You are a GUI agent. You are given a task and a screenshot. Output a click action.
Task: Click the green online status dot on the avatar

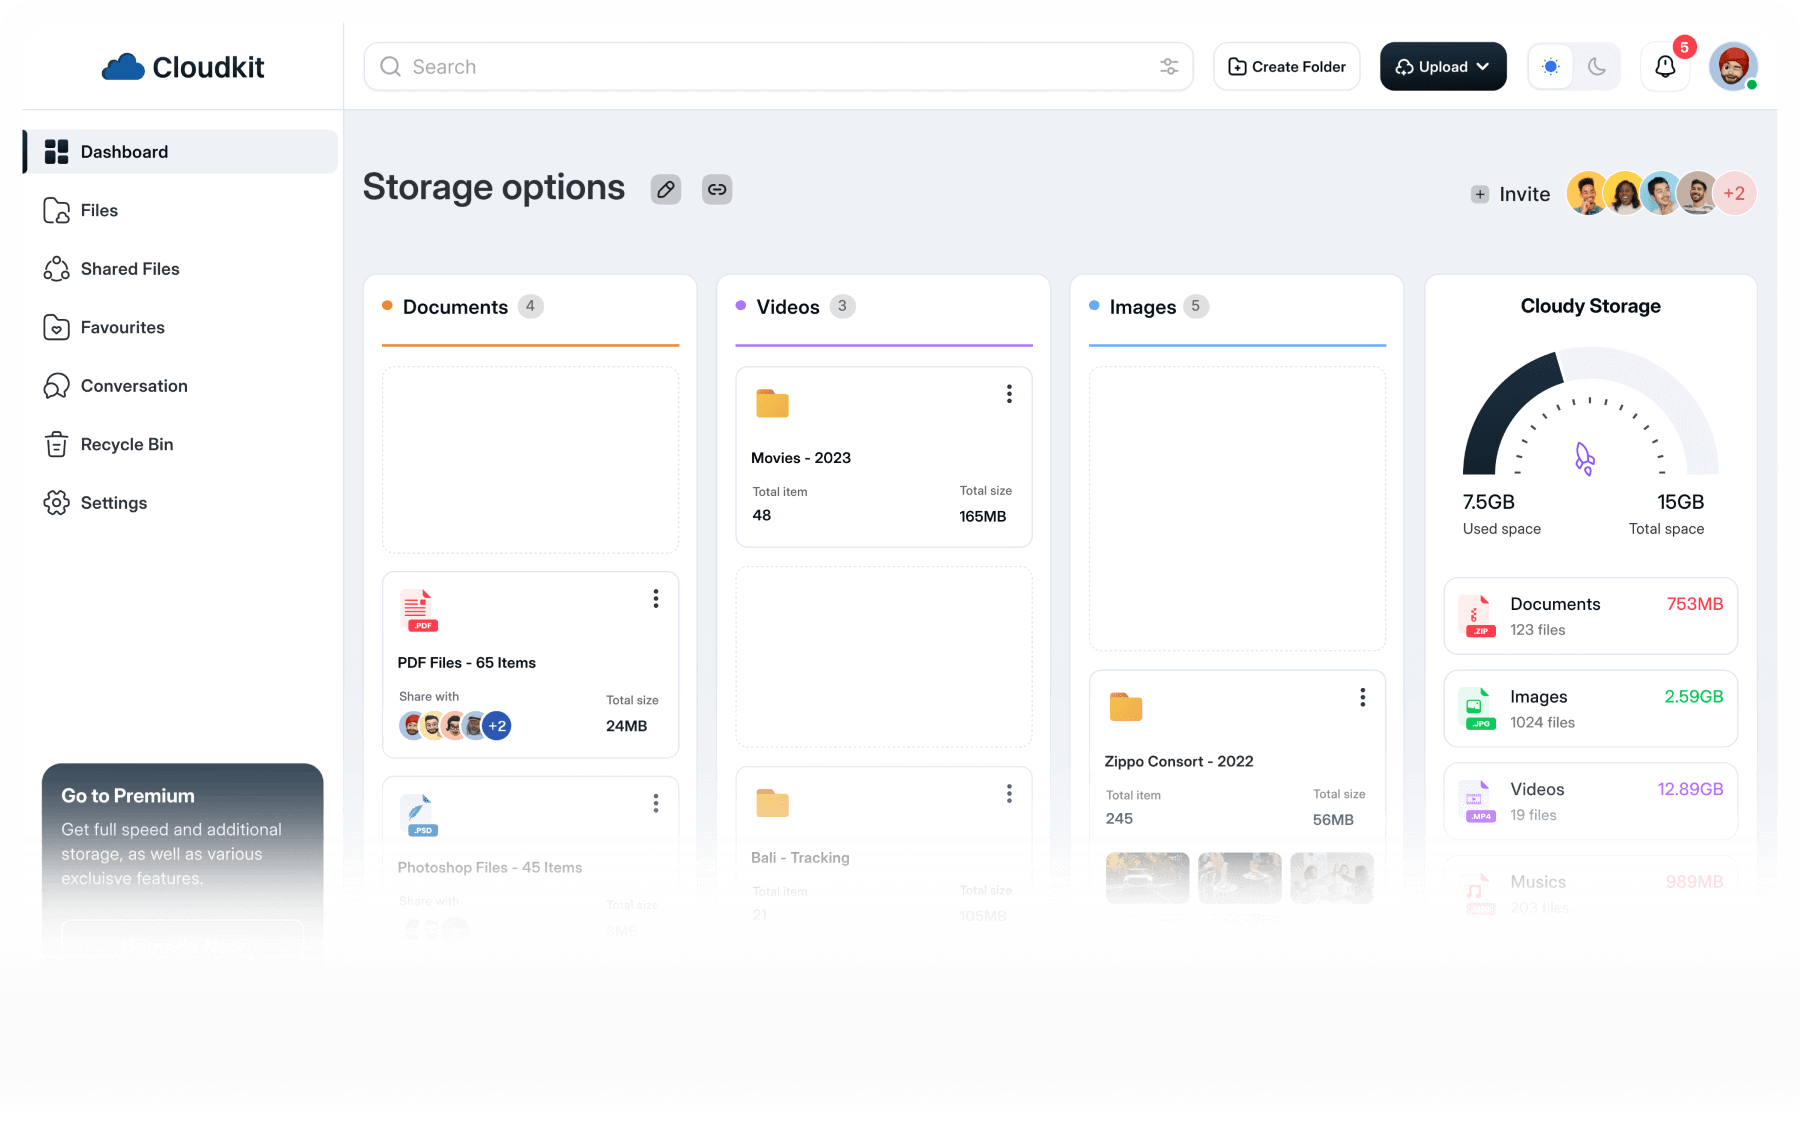click(1751, 84)
